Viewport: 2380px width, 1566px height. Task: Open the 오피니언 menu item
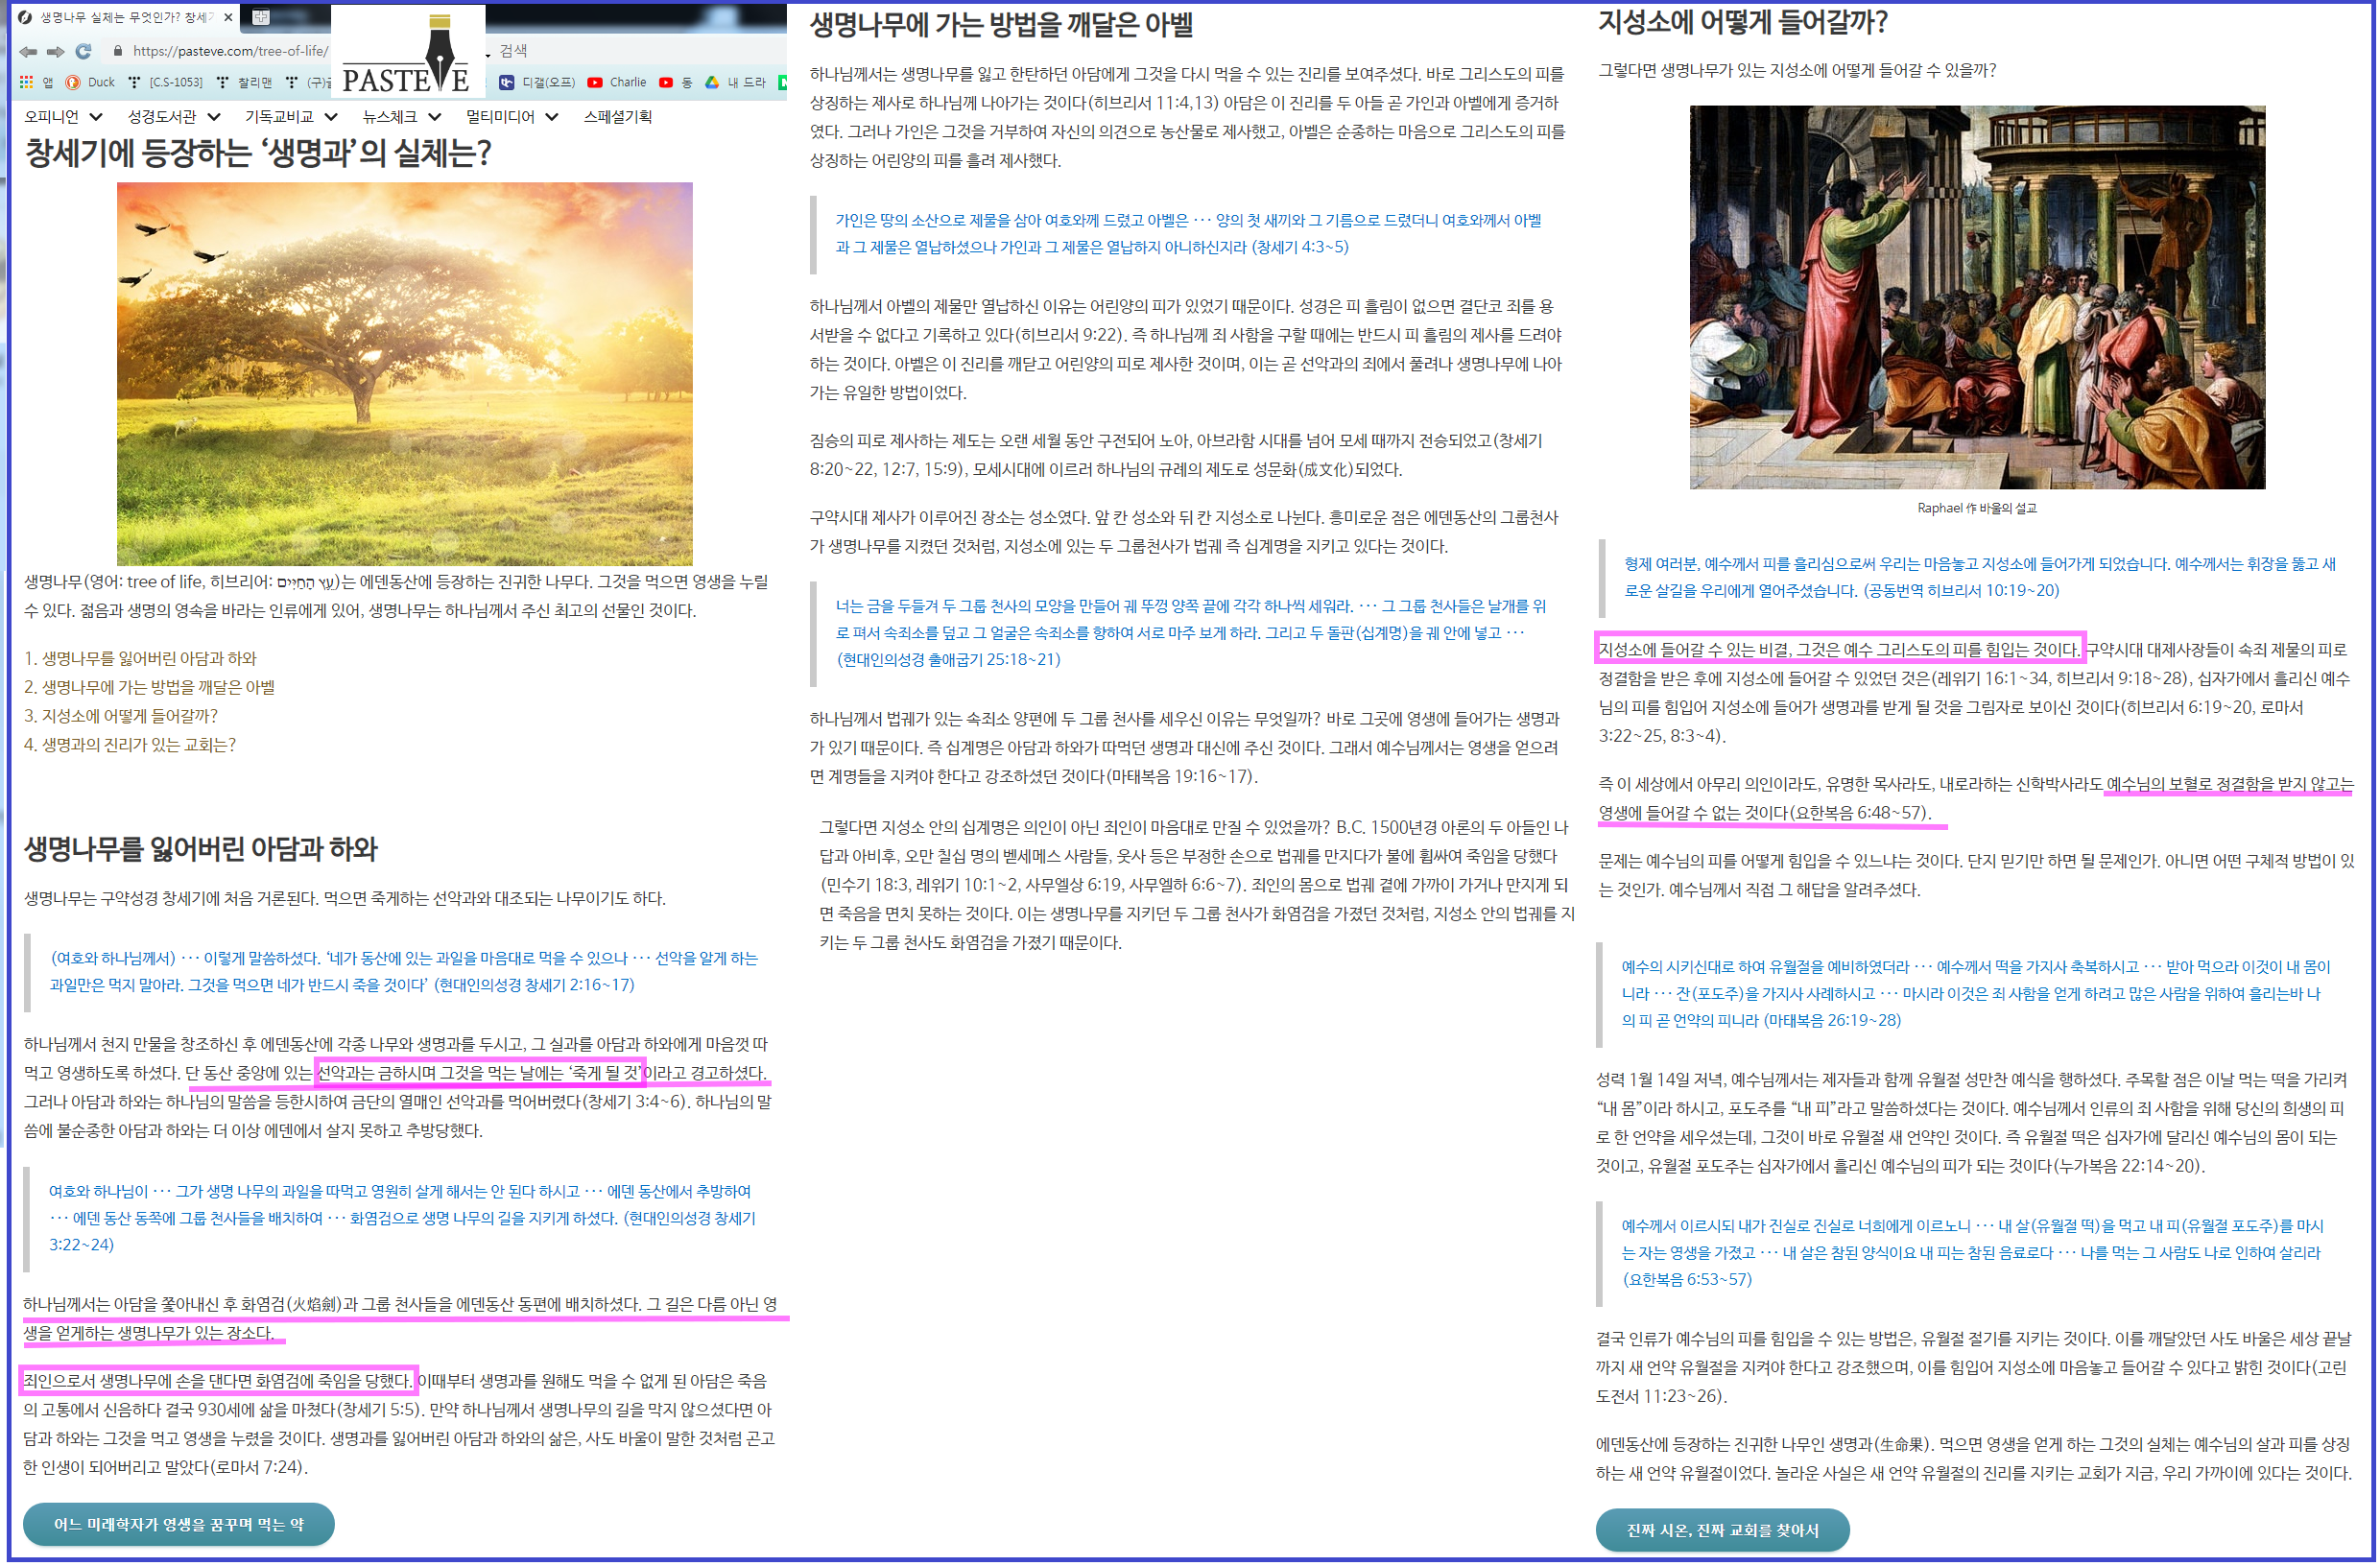tap(52, 117)
